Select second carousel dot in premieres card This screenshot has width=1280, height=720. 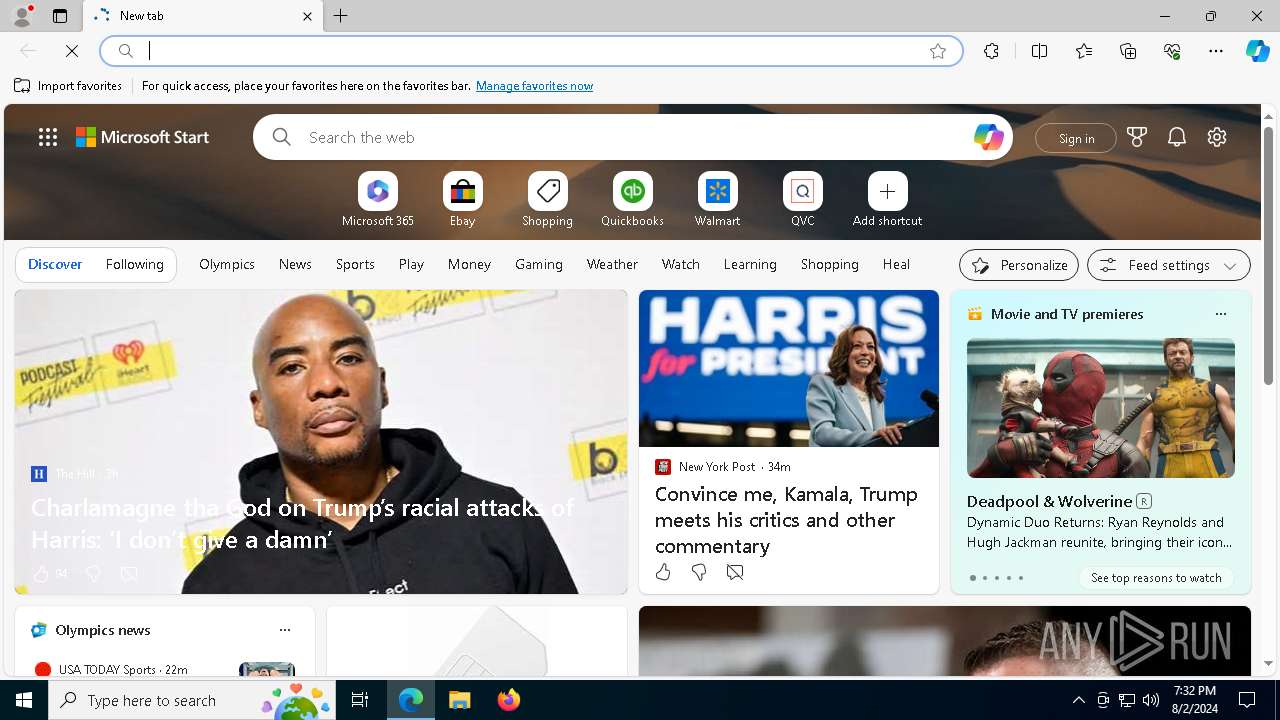tap(985, 578)
